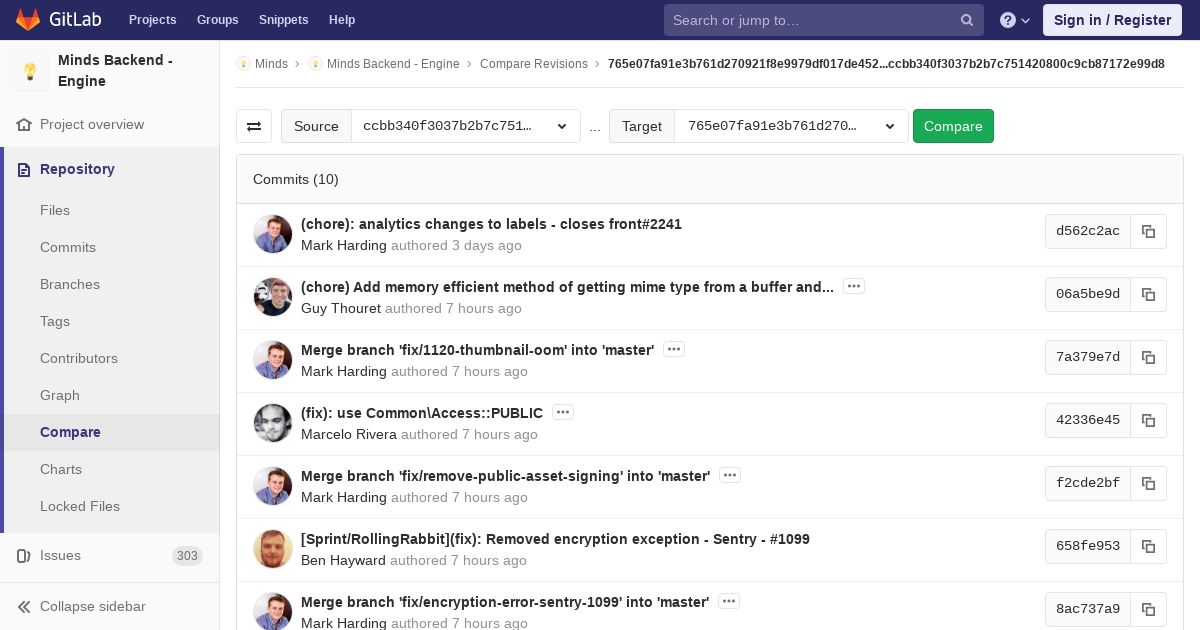Expand description of encryption-error-sentry-1099 merge
The height and width of the screenshot is (630, 1200).
[729, 601]
